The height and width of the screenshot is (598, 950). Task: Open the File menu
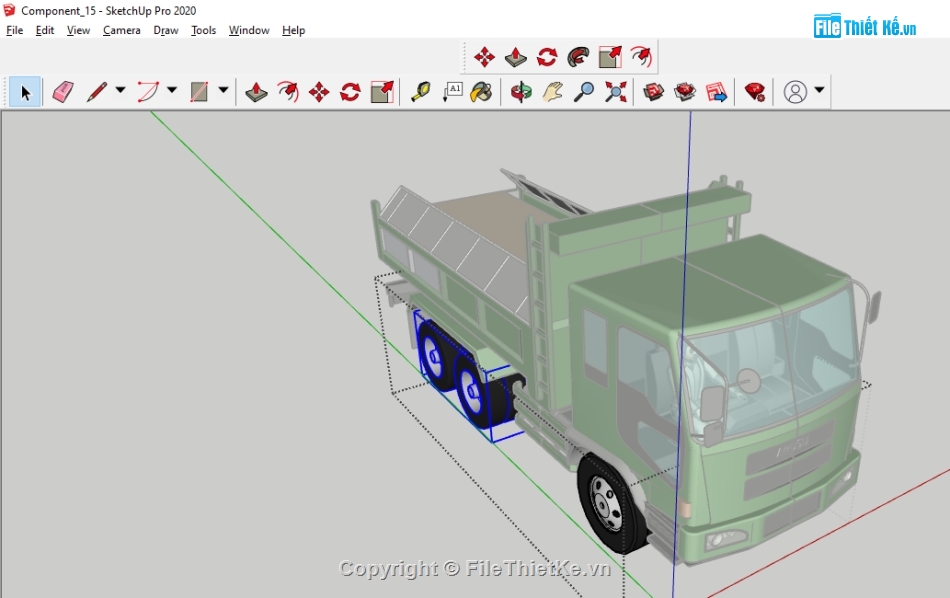tap(15, 30)
